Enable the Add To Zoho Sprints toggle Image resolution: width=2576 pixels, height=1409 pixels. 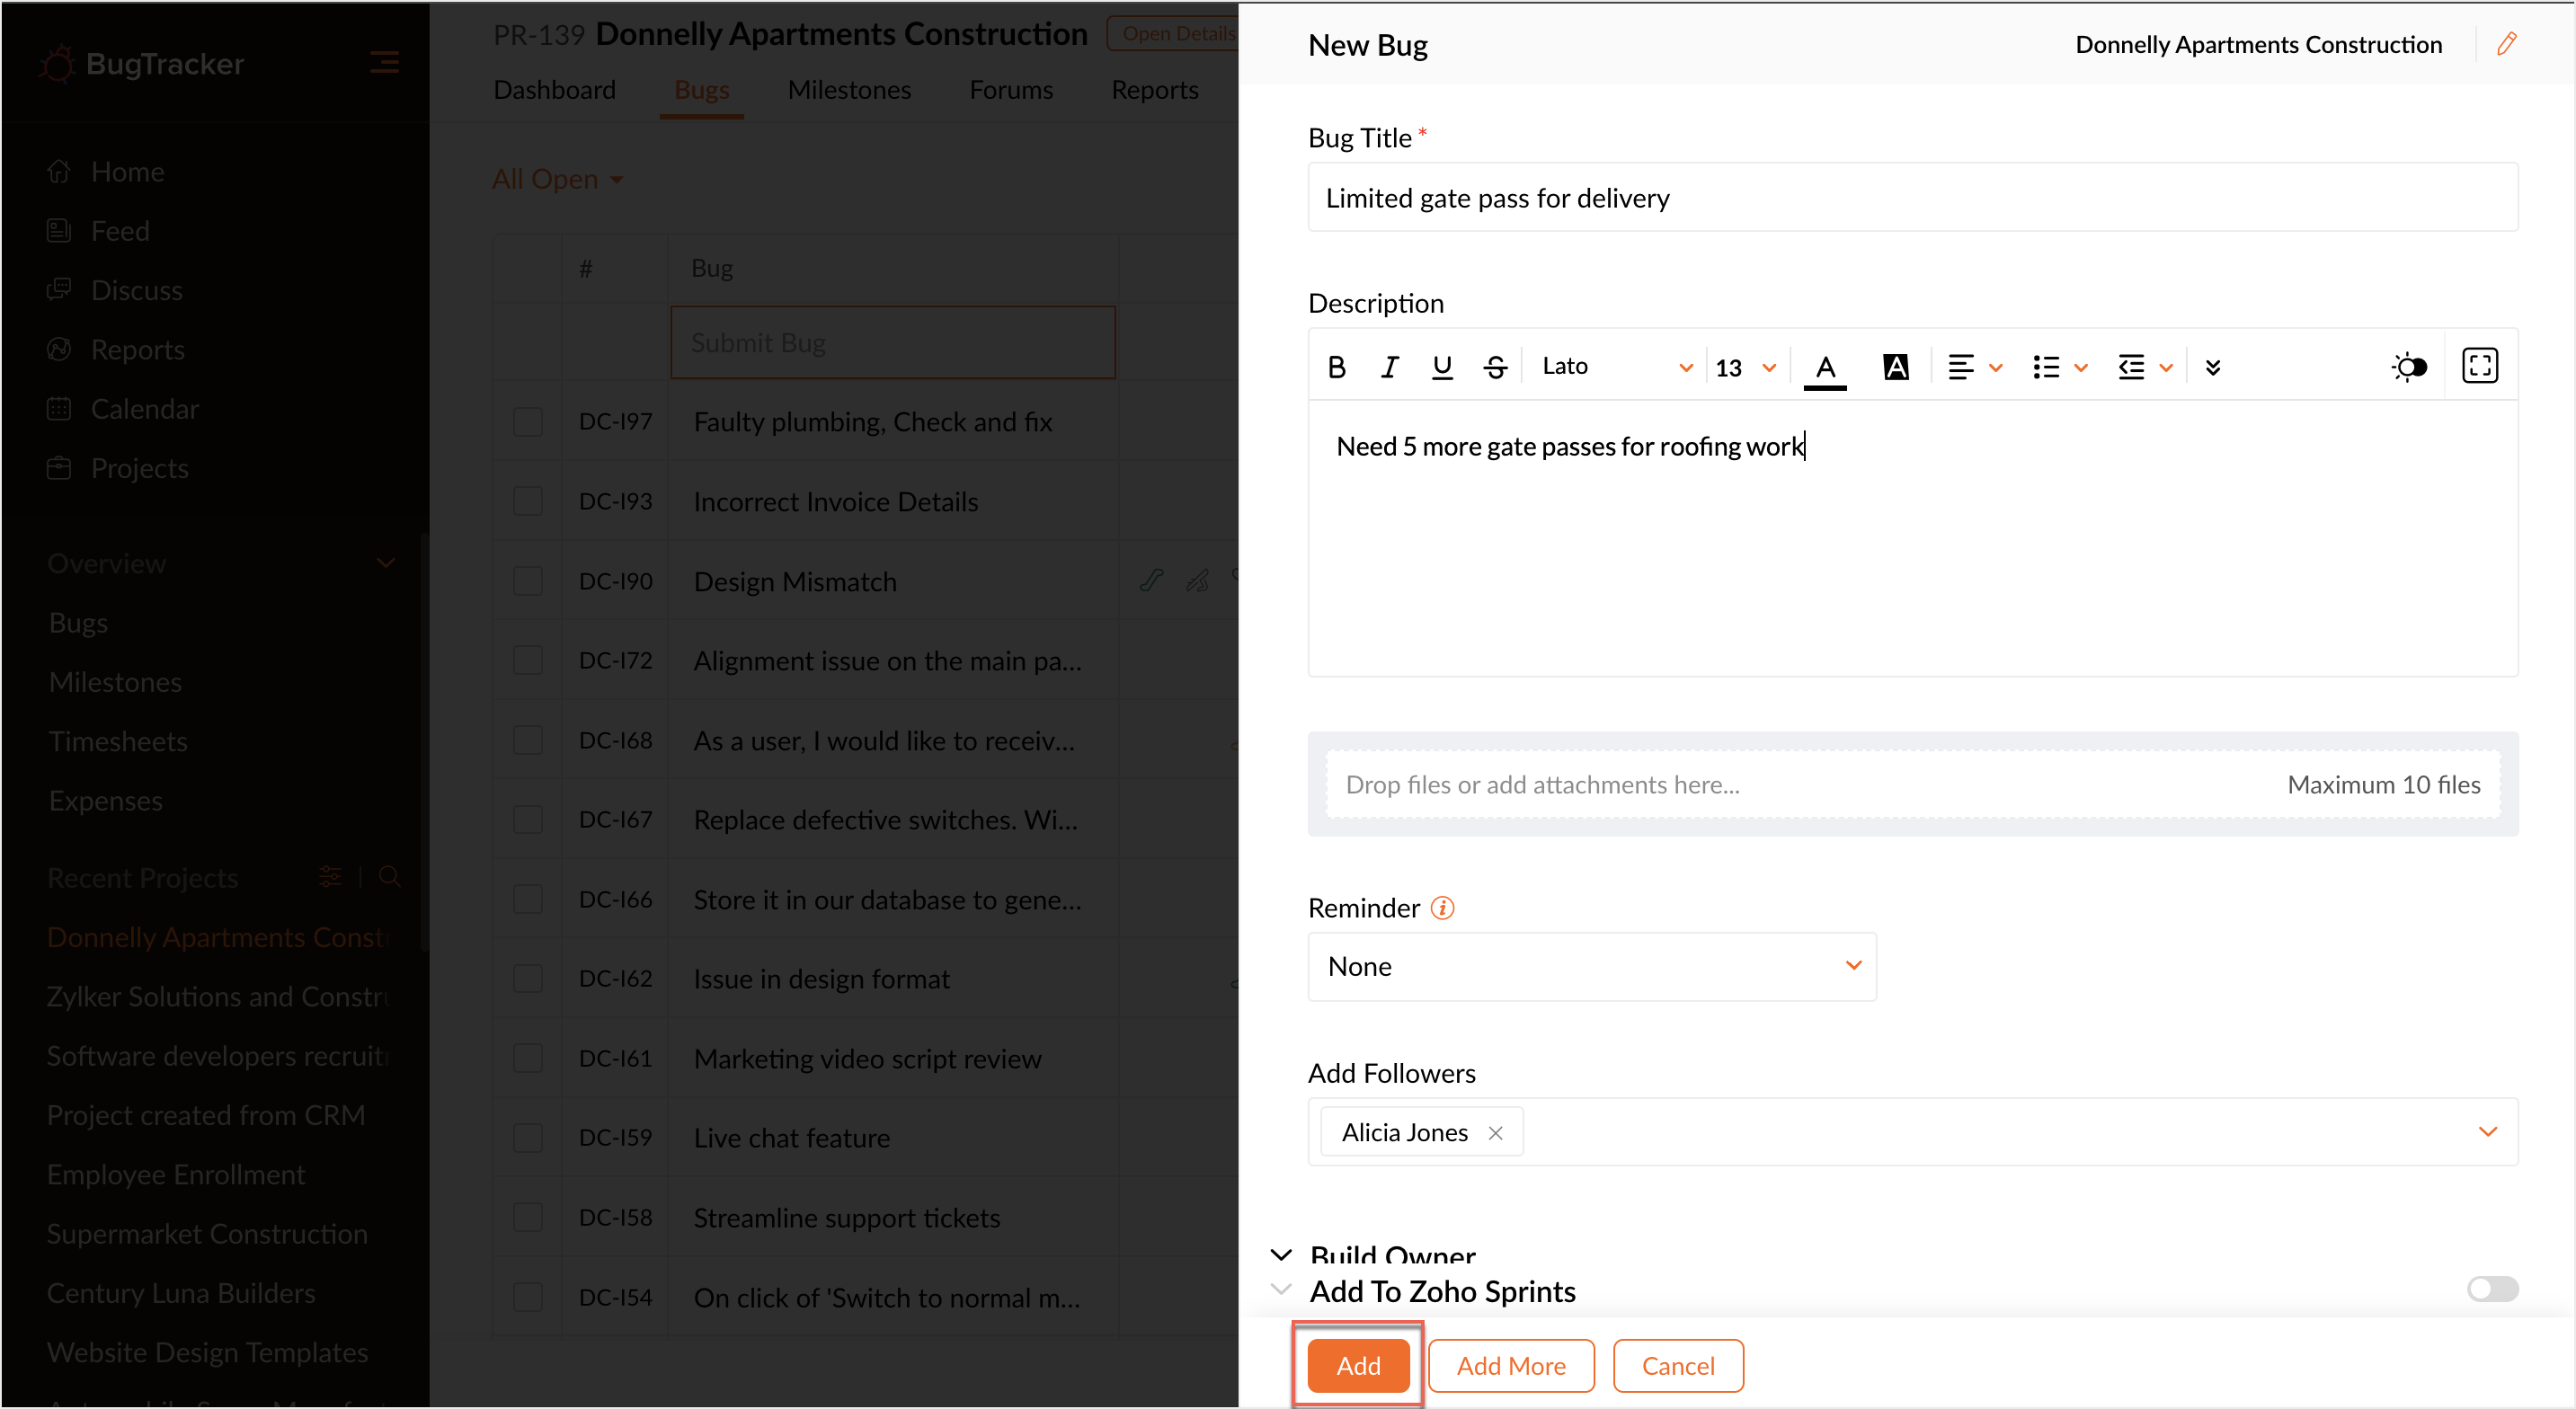coord(2492,1289)
